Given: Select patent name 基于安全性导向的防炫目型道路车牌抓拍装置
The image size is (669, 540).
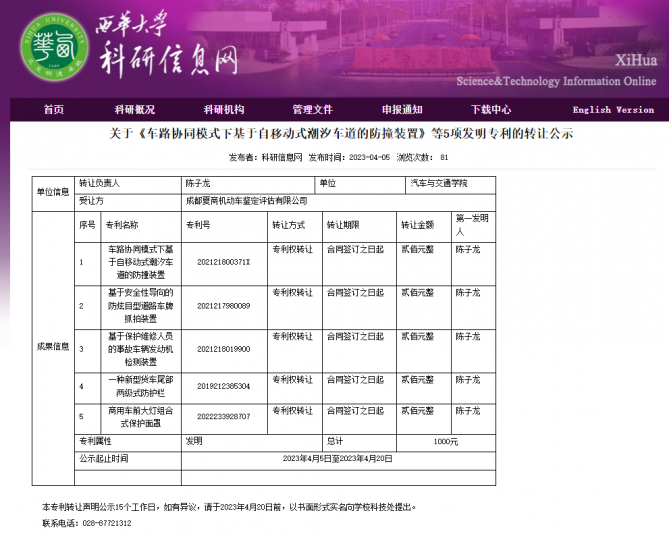Looking at the screenshot, I should tap(140, 306).
